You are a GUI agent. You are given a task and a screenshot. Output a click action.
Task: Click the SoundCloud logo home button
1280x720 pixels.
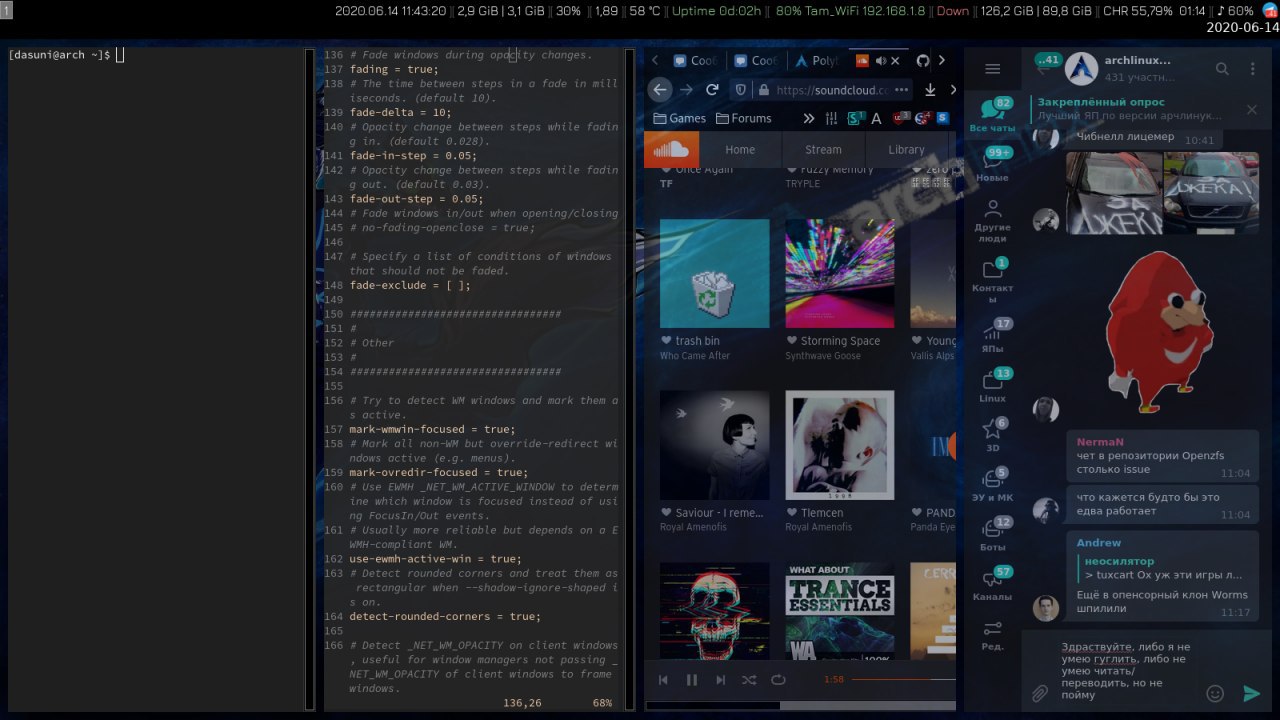tap(671, 149)
